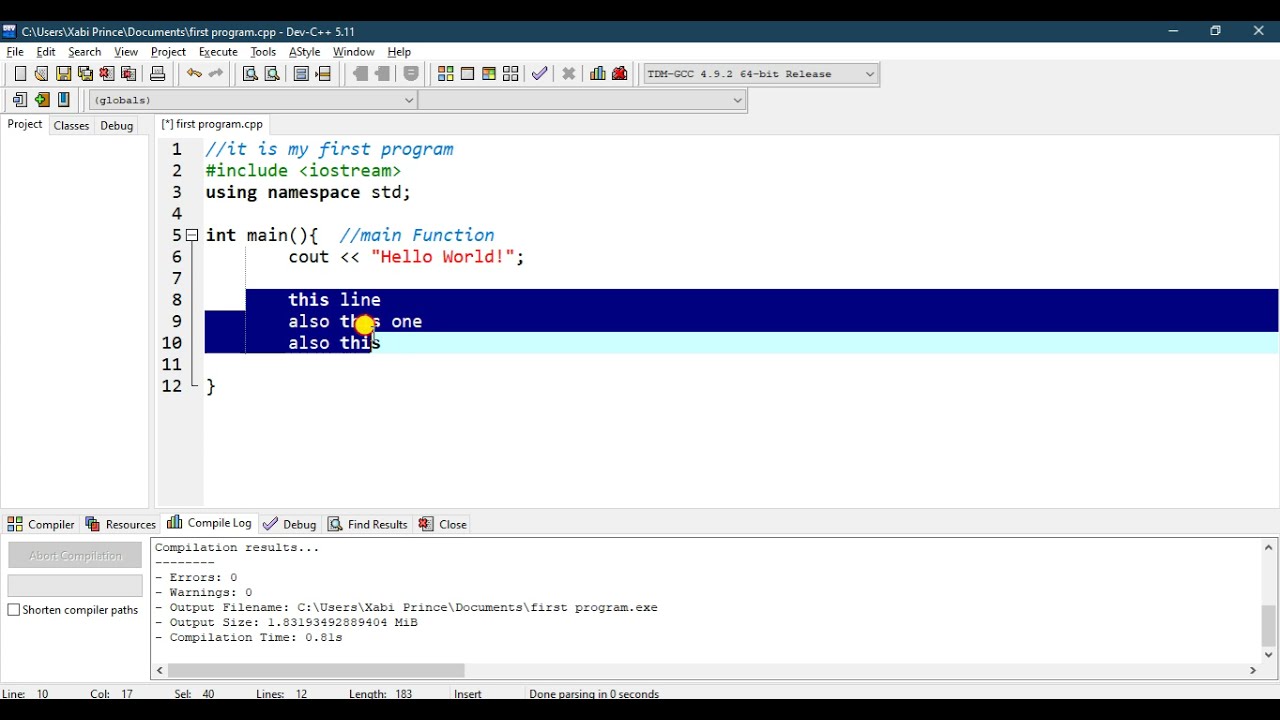Click the Undo arrow icon

194,73
